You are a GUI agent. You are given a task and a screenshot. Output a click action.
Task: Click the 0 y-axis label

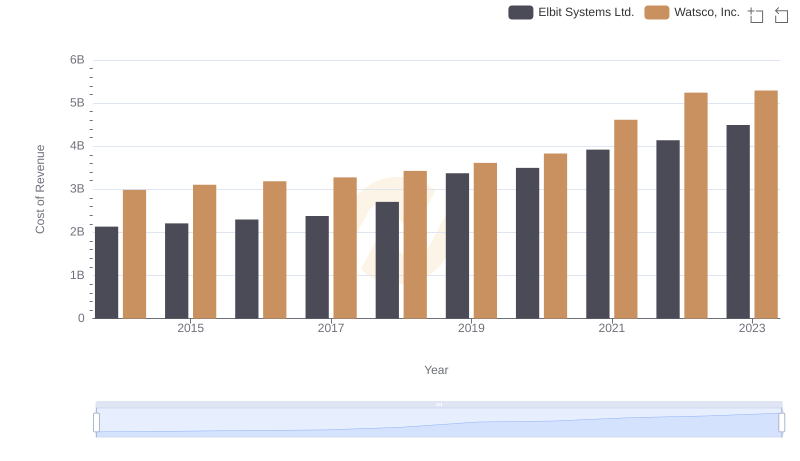[x=81, y=318]
